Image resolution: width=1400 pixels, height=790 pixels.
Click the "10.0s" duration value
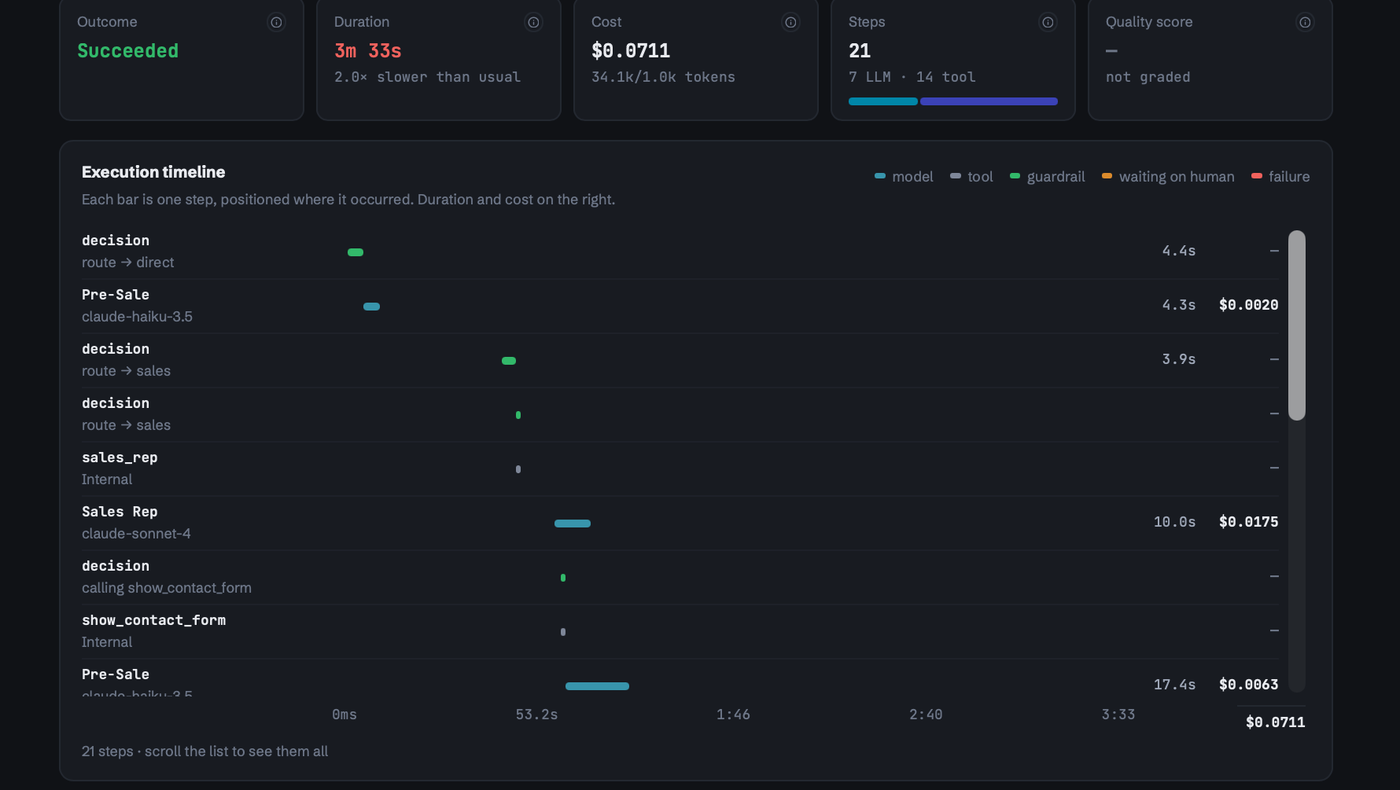pos(1175,522)
